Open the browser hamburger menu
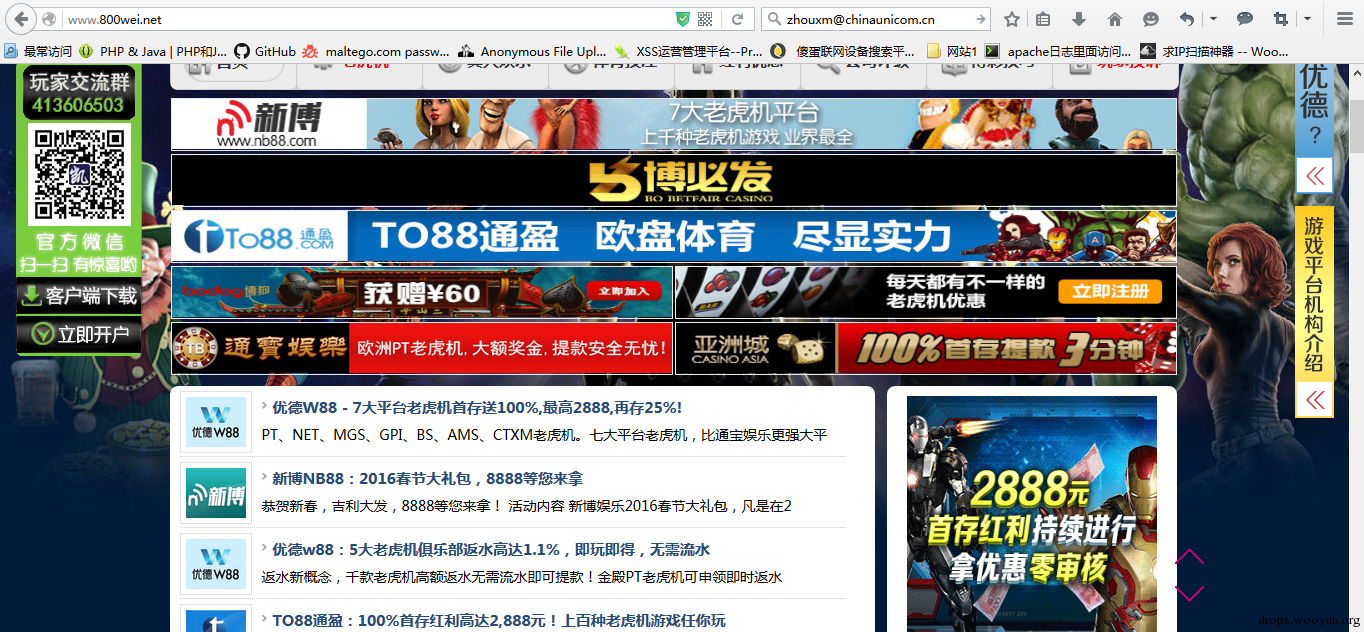Screen dimensions: 1364x632 (x=1345, y=19)
